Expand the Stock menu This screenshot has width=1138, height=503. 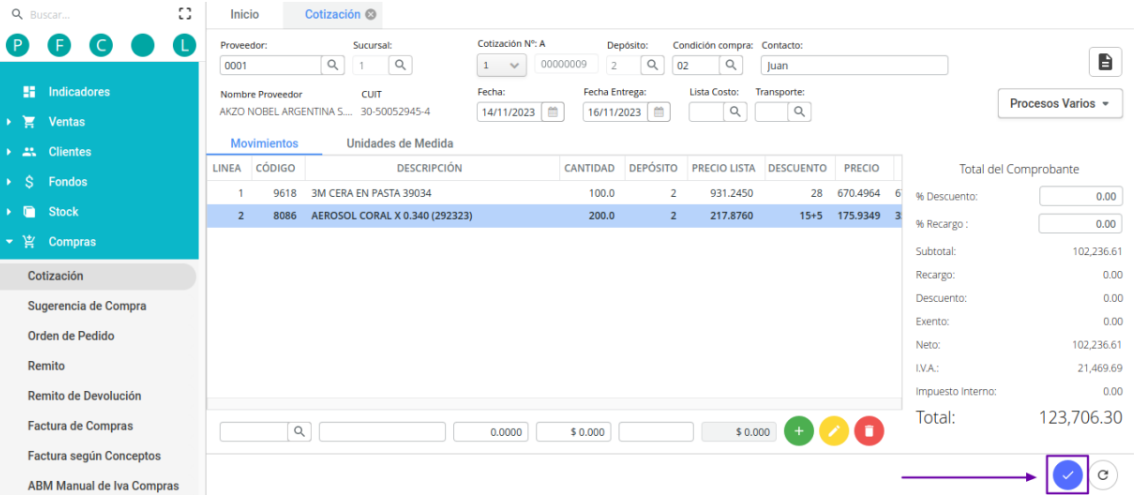(x=63, y=211)
